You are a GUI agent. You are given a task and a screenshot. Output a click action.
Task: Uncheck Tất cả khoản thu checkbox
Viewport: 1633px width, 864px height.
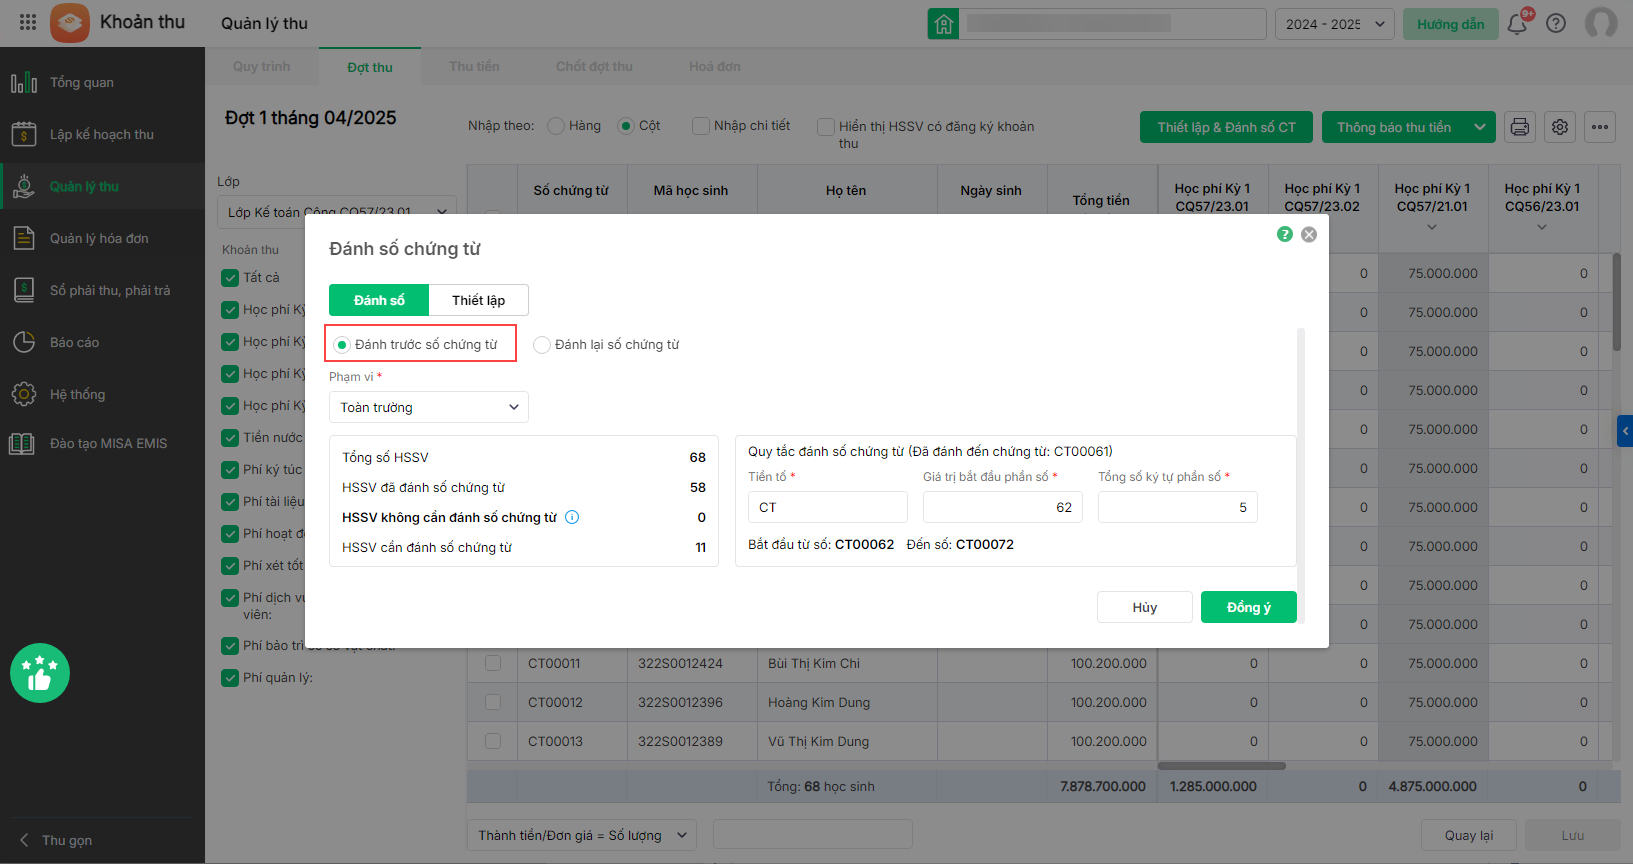coord(230,278)
